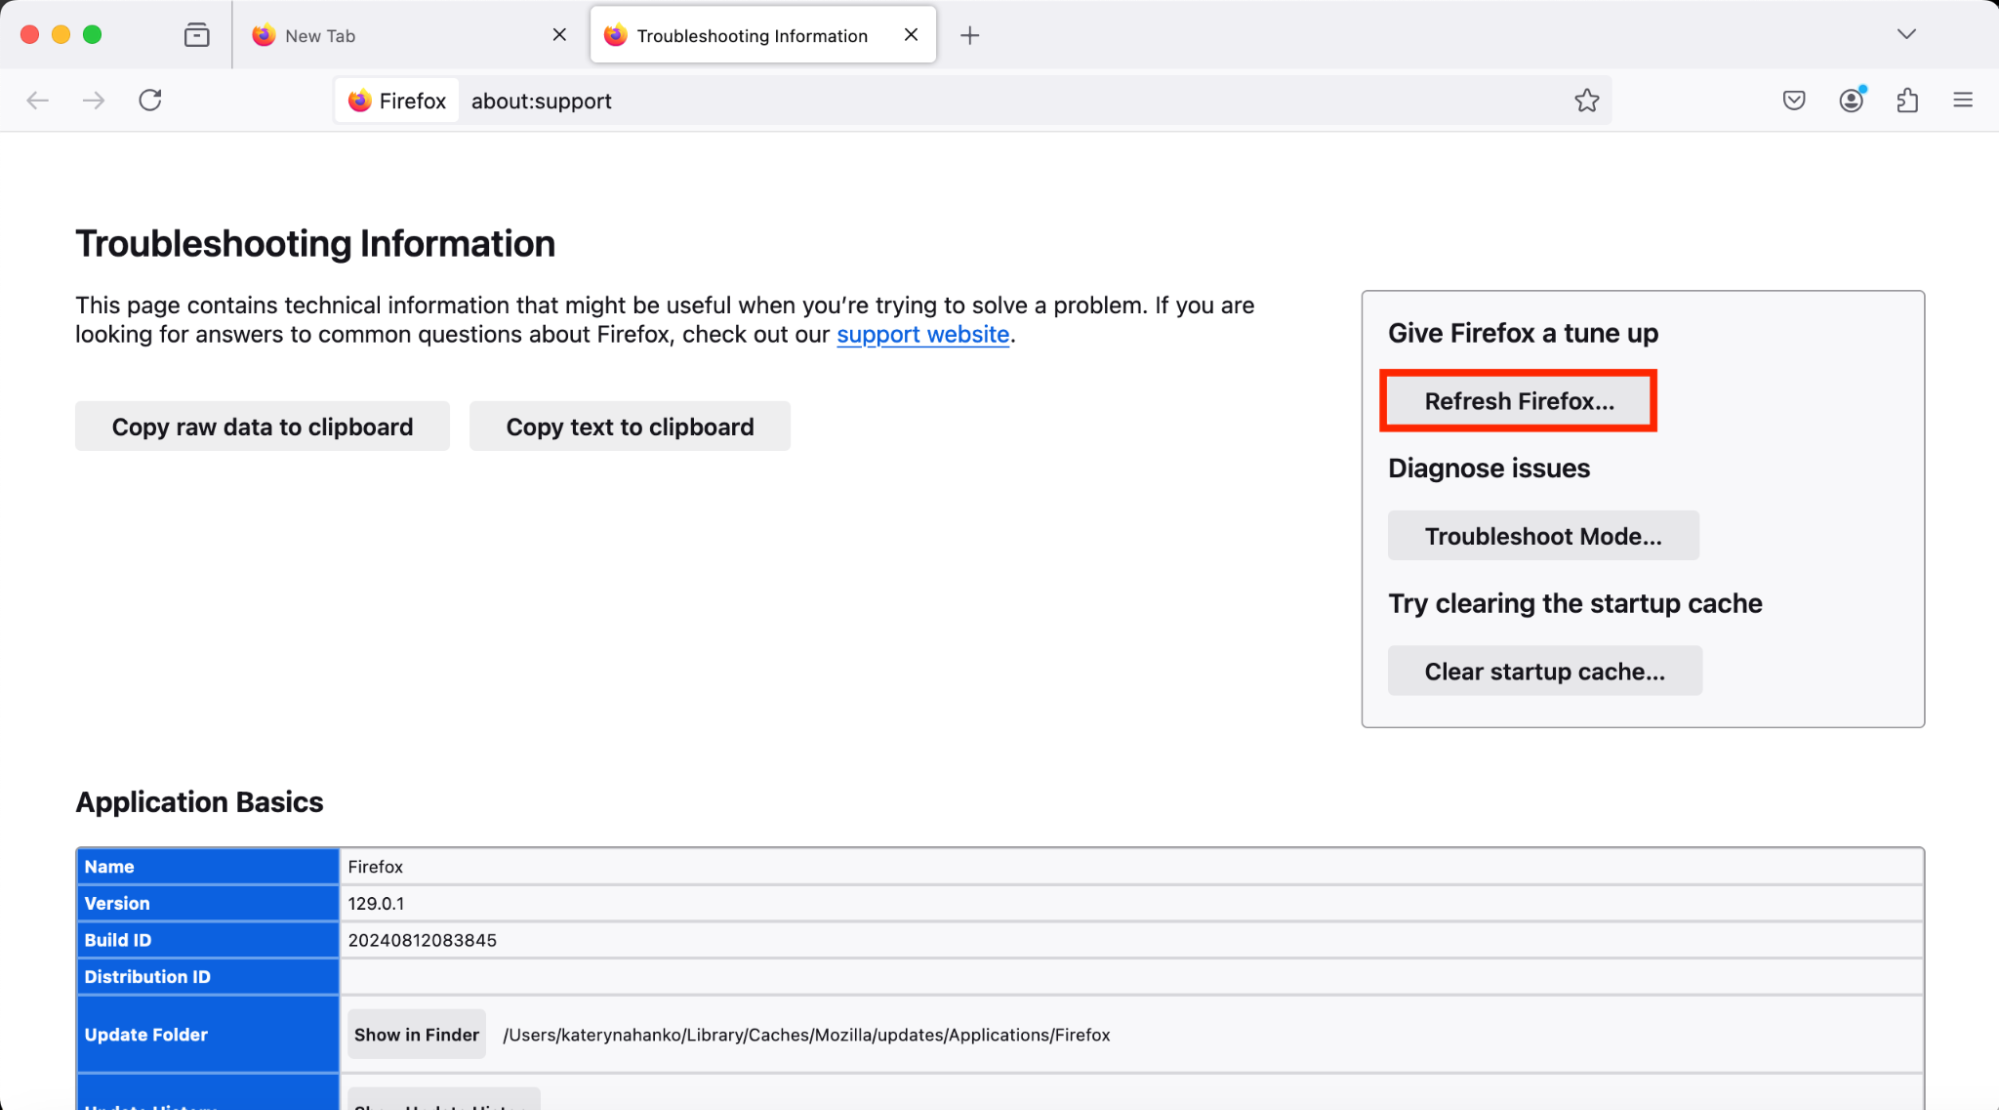Click the Refresh Firefox... button

1519,401
